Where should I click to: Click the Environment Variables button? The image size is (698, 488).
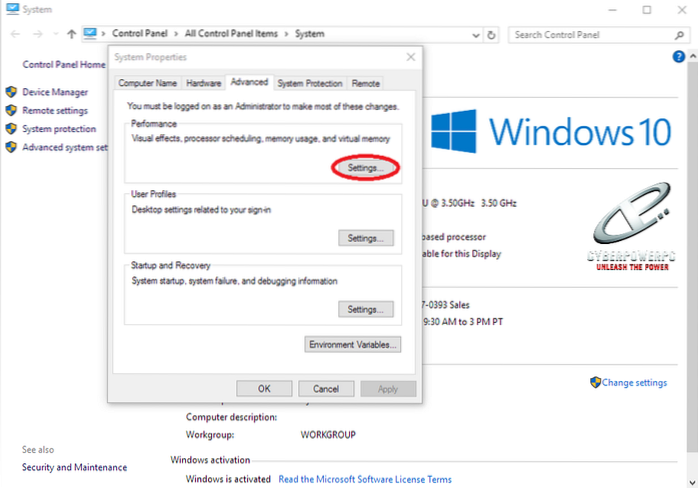point(352,344)
